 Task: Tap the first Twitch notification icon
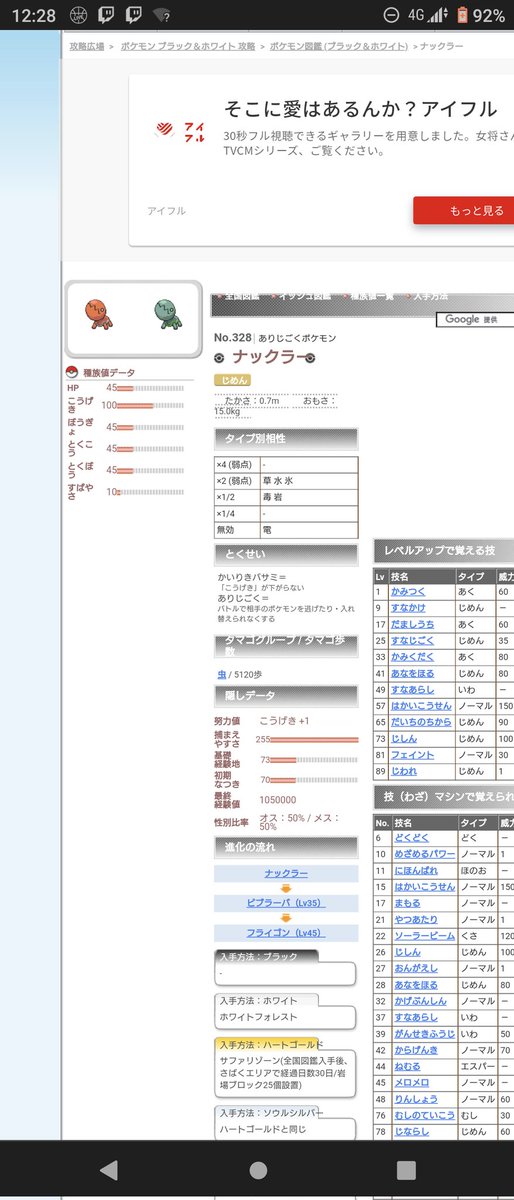pos(107,15)
